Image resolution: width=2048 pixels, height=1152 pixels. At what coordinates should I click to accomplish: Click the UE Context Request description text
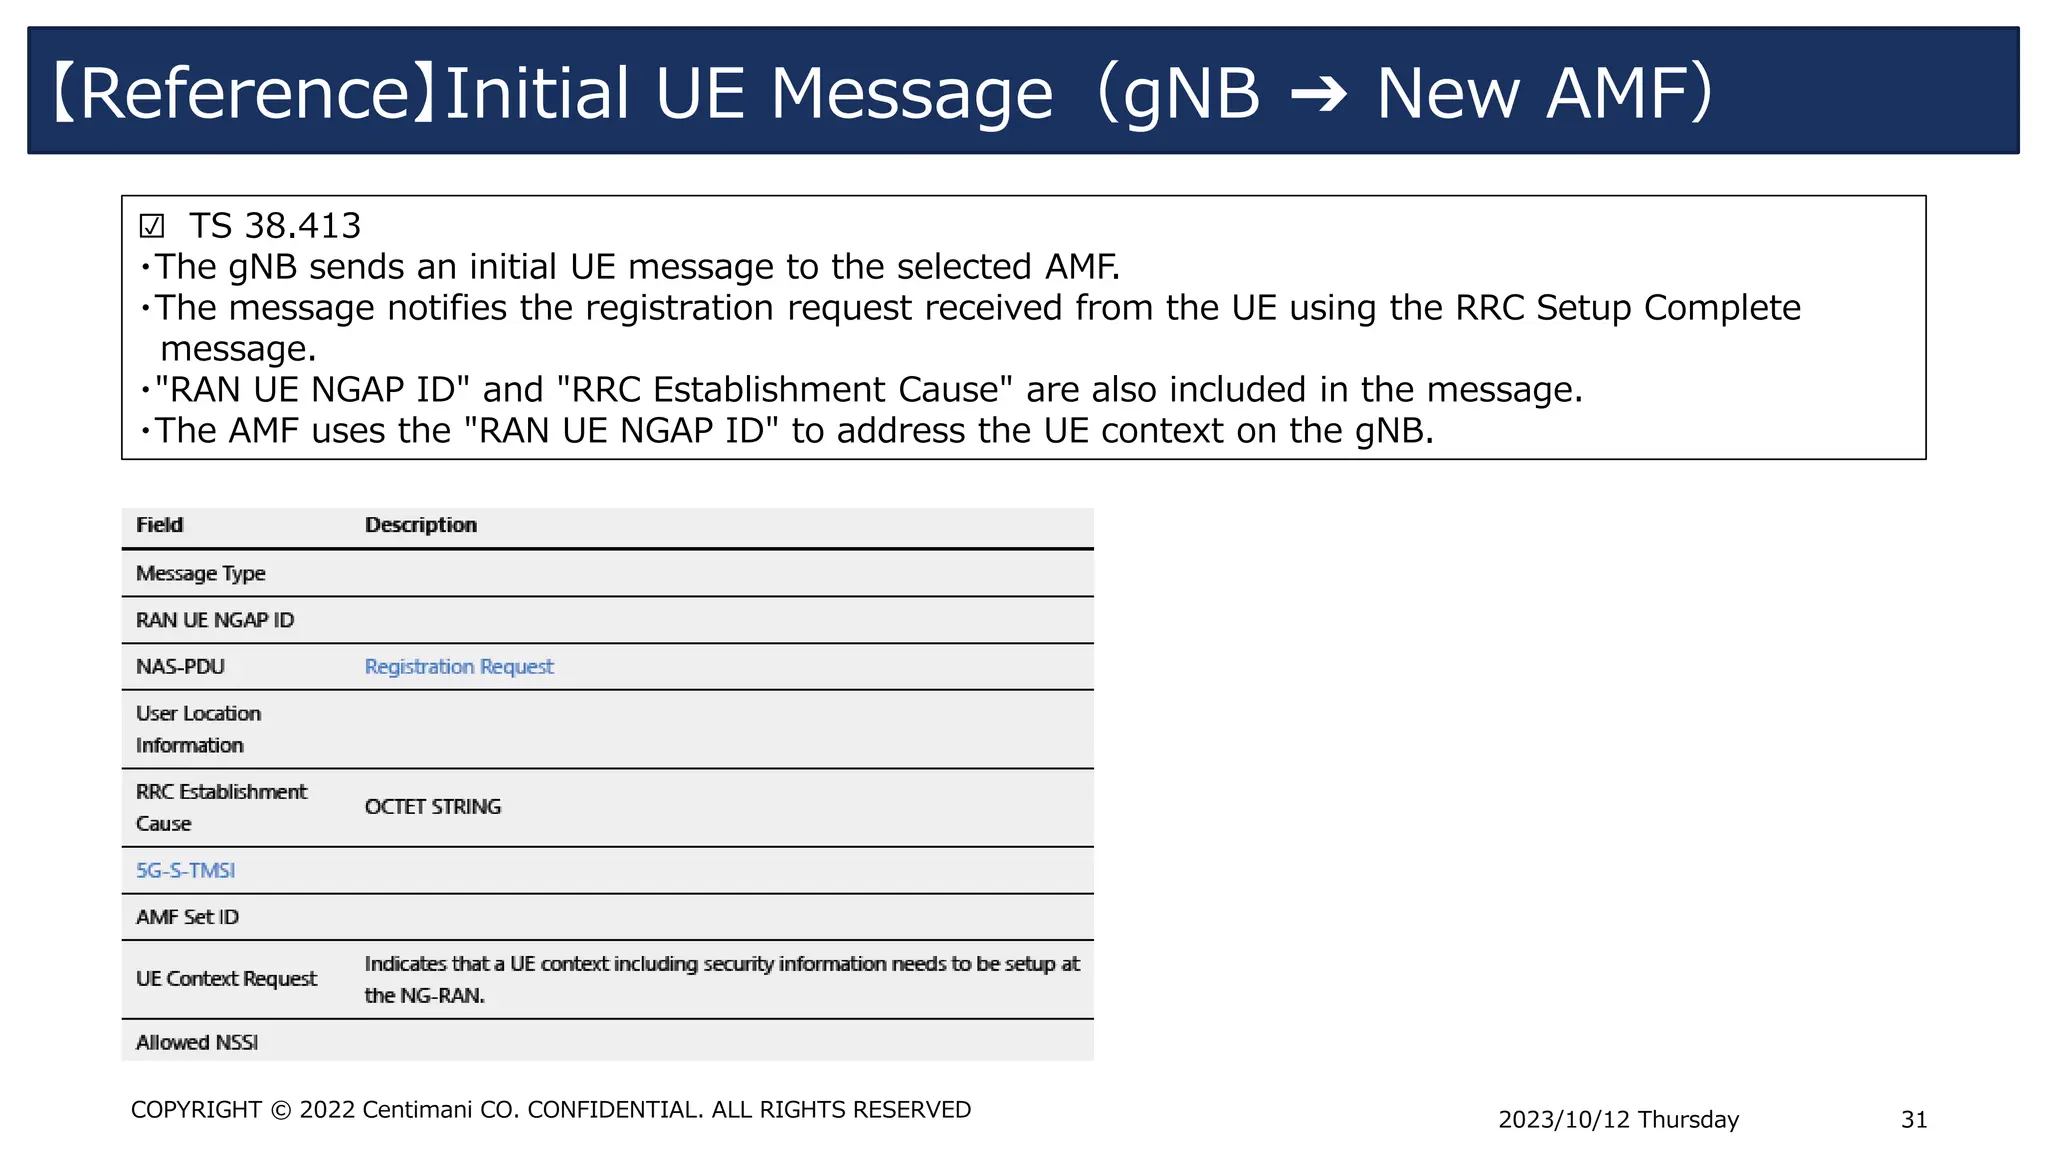coord(722,979)
